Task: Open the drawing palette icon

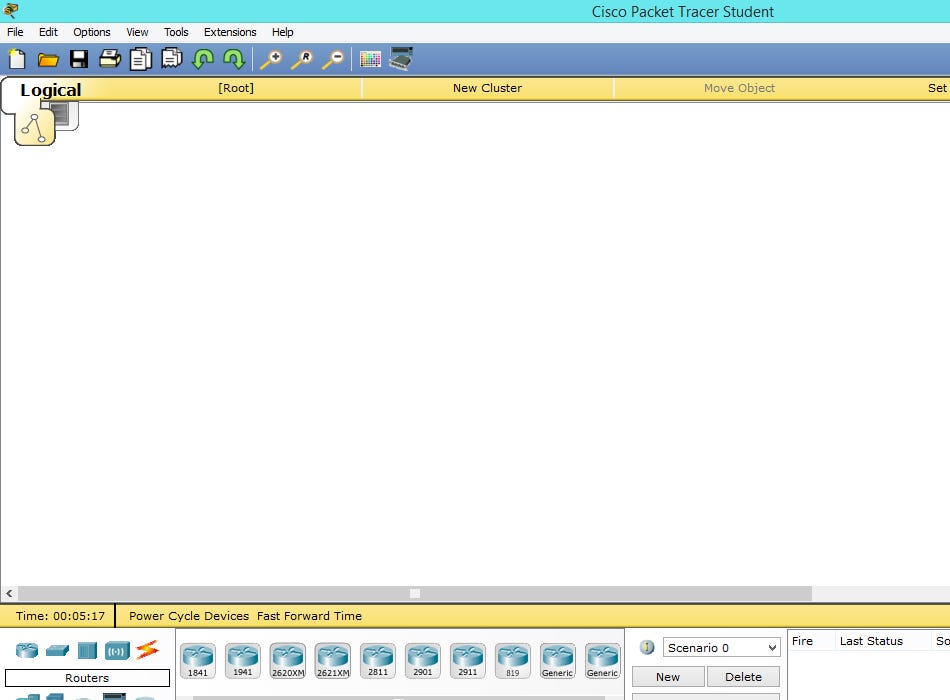Action: coord(370,59)
